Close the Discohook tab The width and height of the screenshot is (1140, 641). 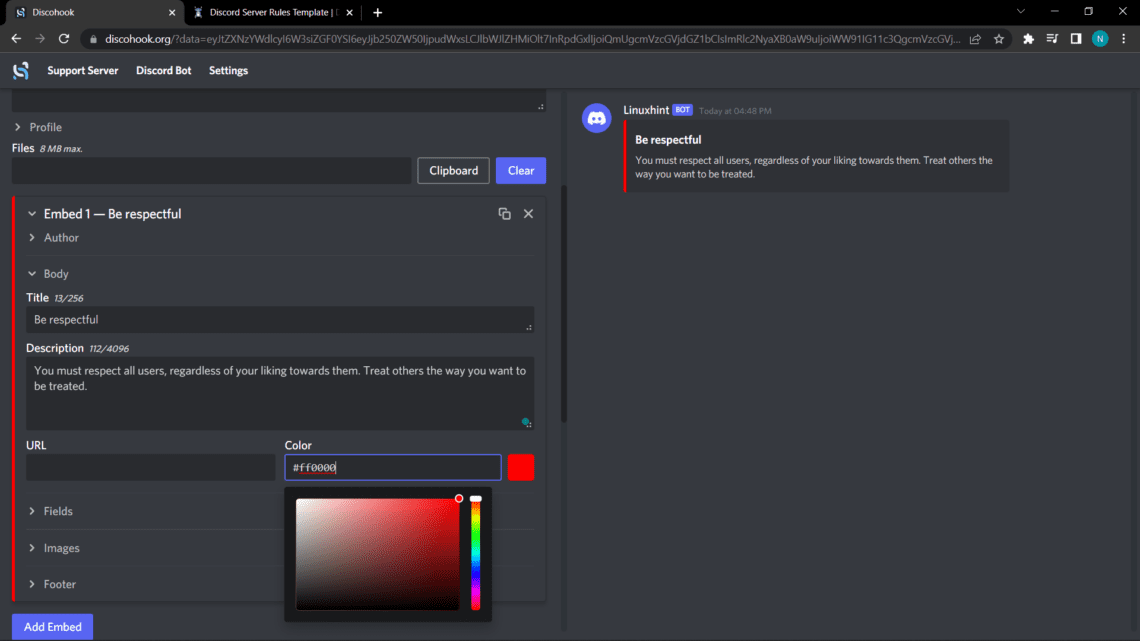pyautogui.click(x=172, y=12)
